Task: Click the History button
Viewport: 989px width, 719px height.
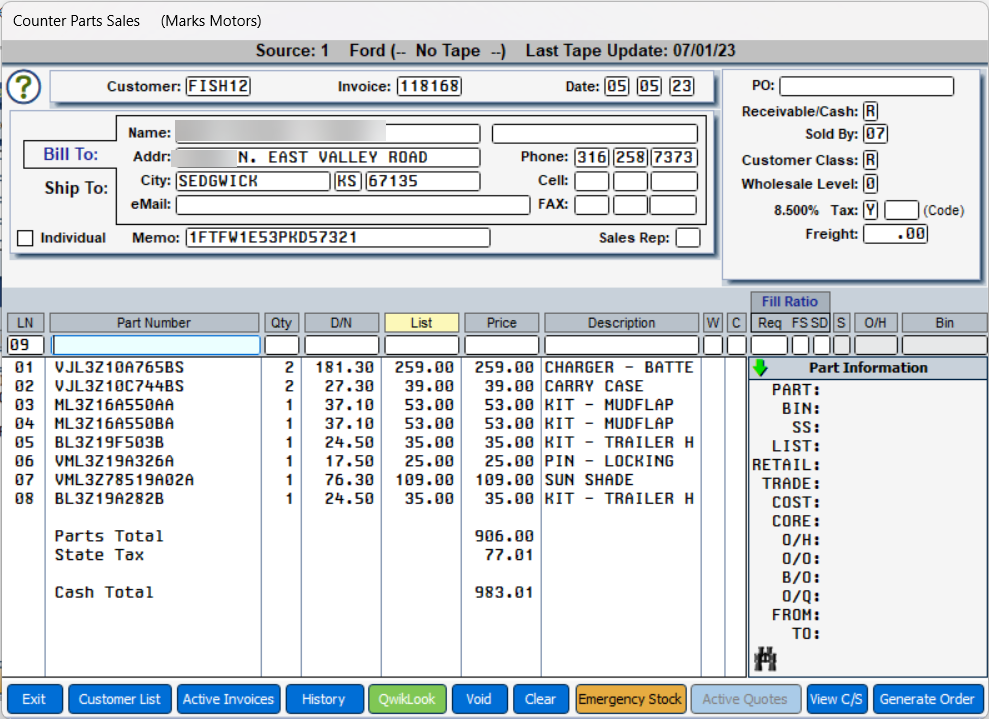Action: (x=323, y=699)
